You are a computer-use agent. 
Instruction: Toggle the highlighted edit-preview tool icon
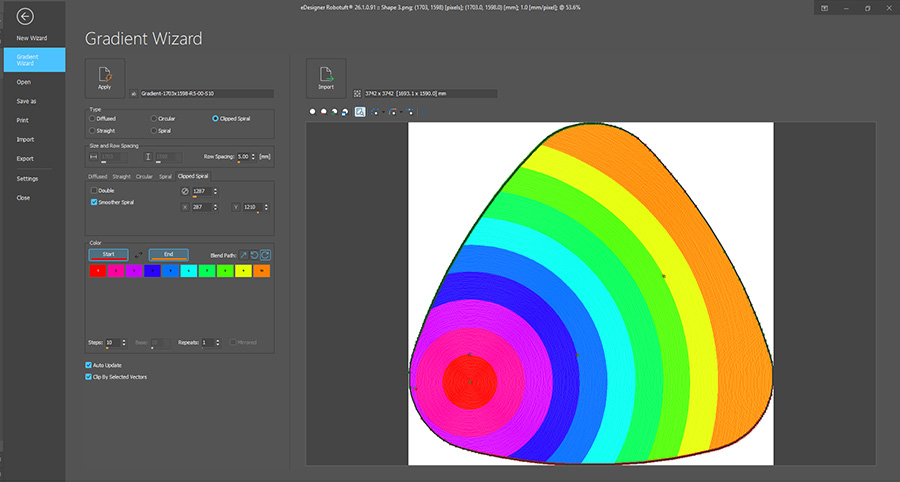point(360,112)
